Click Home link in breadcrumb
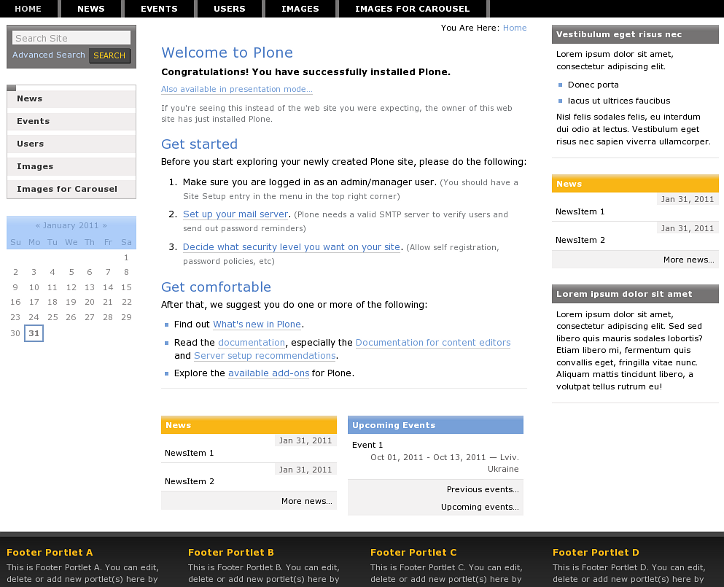The image size is (724, 587). click(515, 28)
